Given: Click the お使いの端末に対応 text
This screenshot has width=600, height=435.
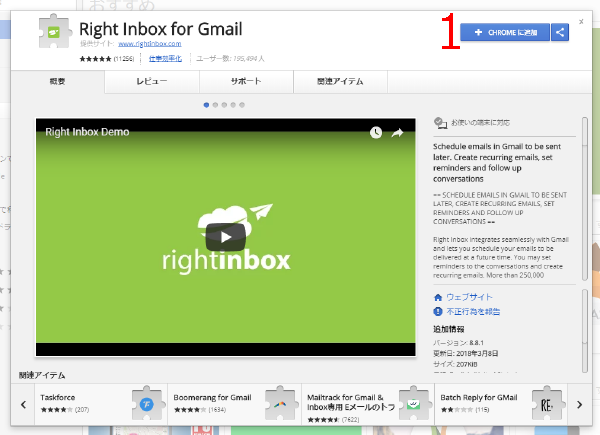Looking at the screenshot, I should point(481,123).
